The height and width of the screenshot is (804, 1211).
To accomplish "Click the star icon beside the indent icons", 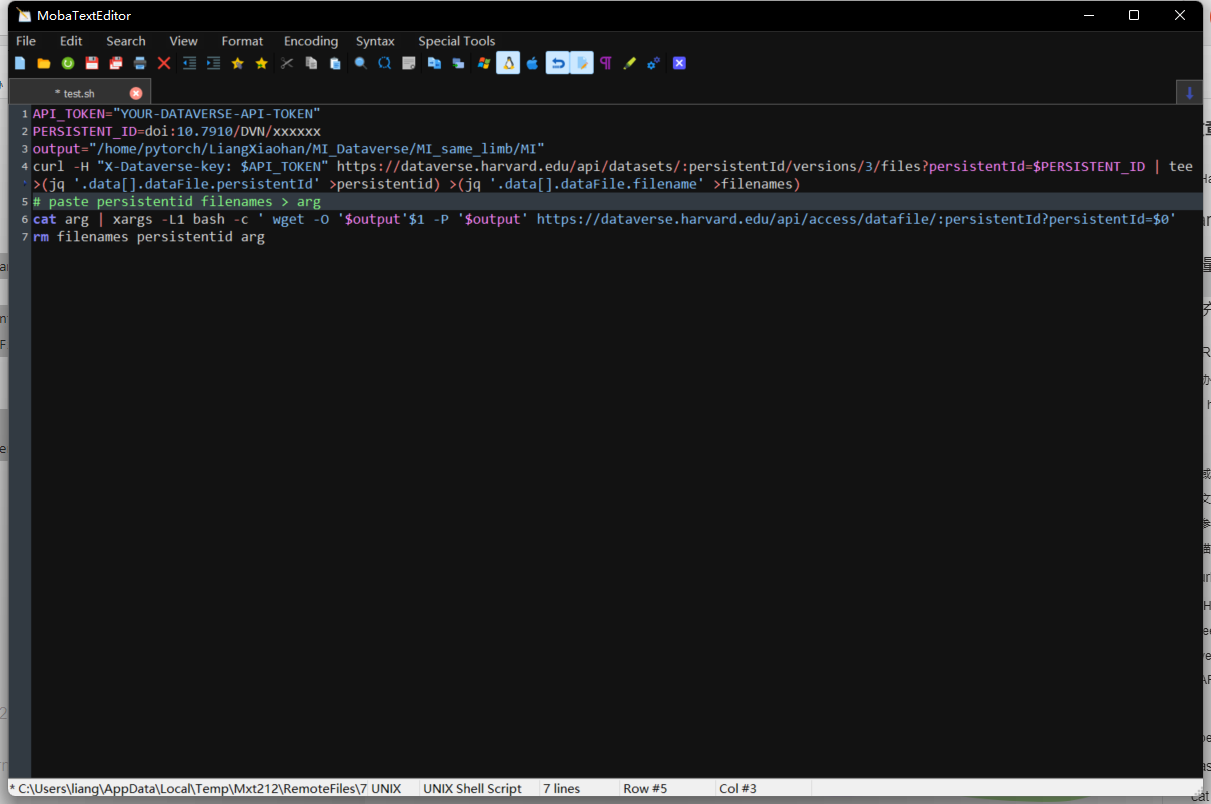I will pos(237,63).
